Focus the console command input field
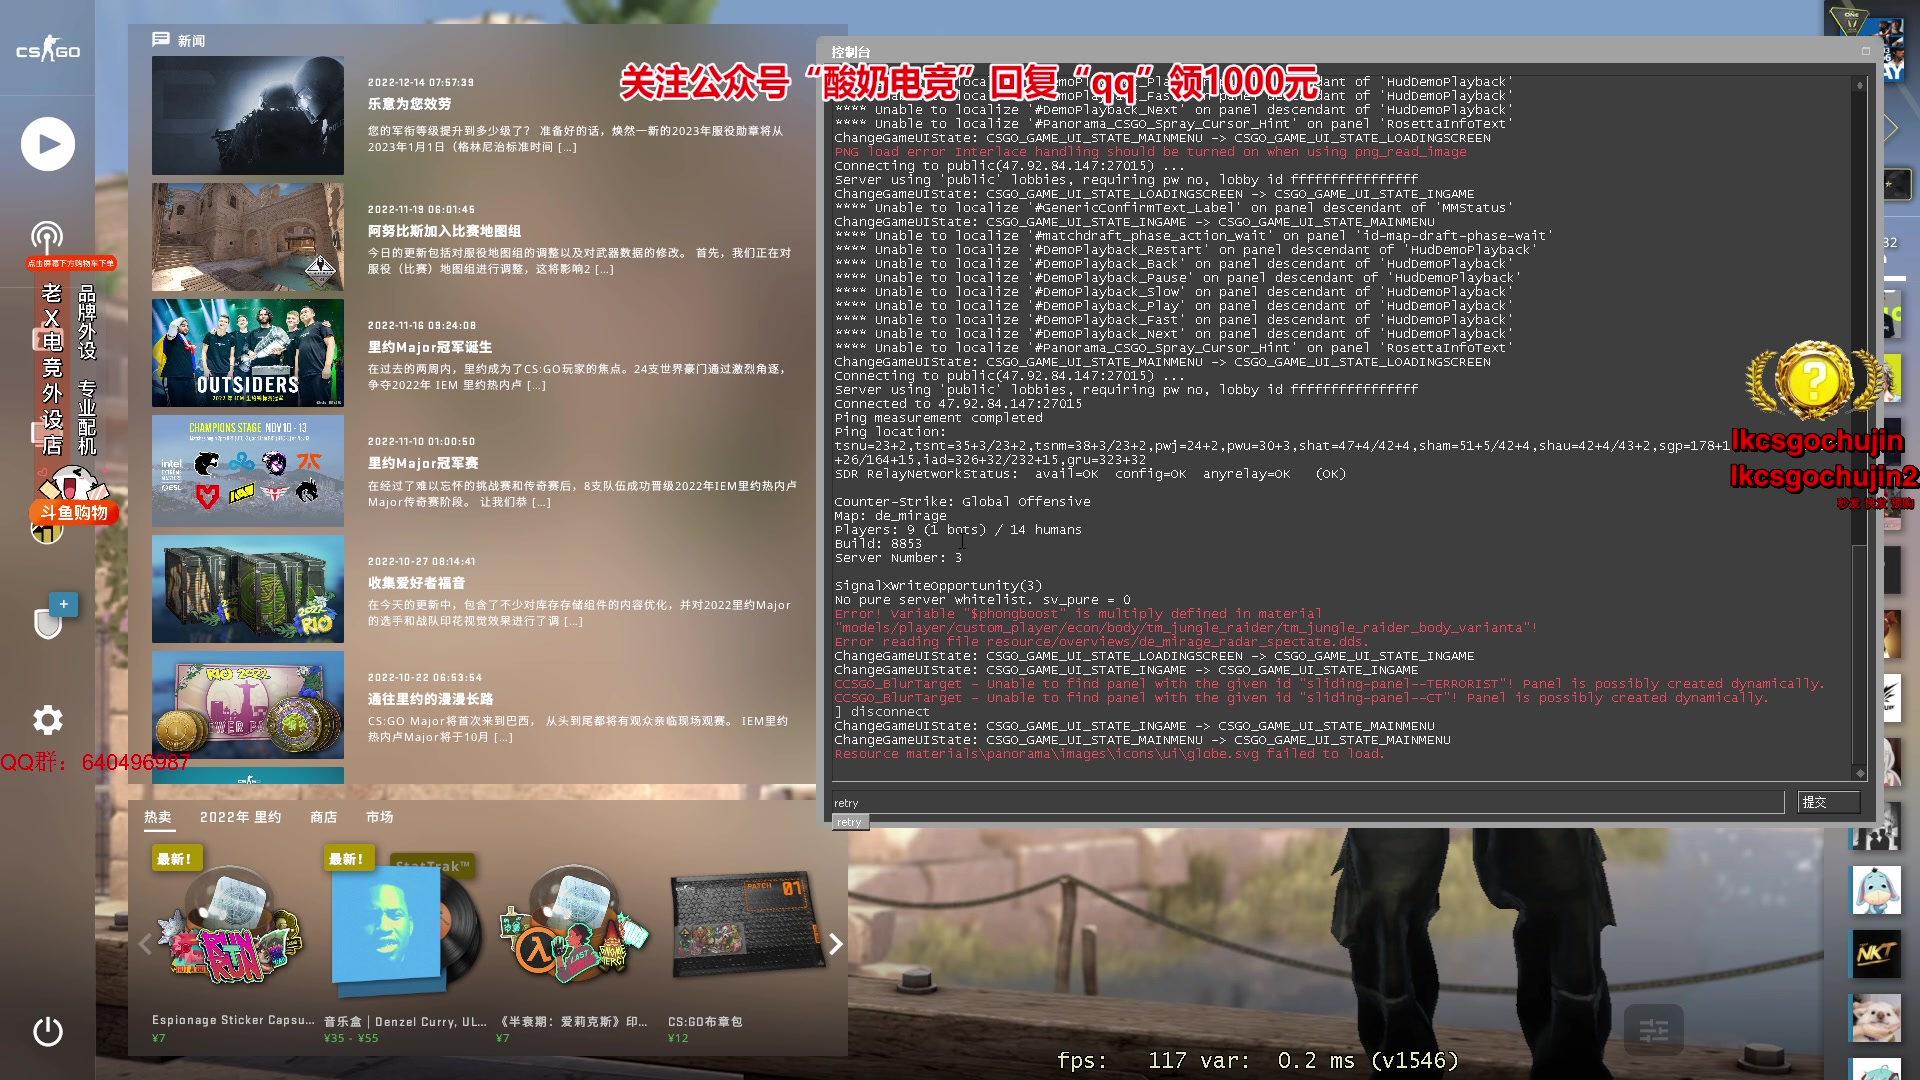The width and height of the screenshot is (1920, 1080). 1307,802
